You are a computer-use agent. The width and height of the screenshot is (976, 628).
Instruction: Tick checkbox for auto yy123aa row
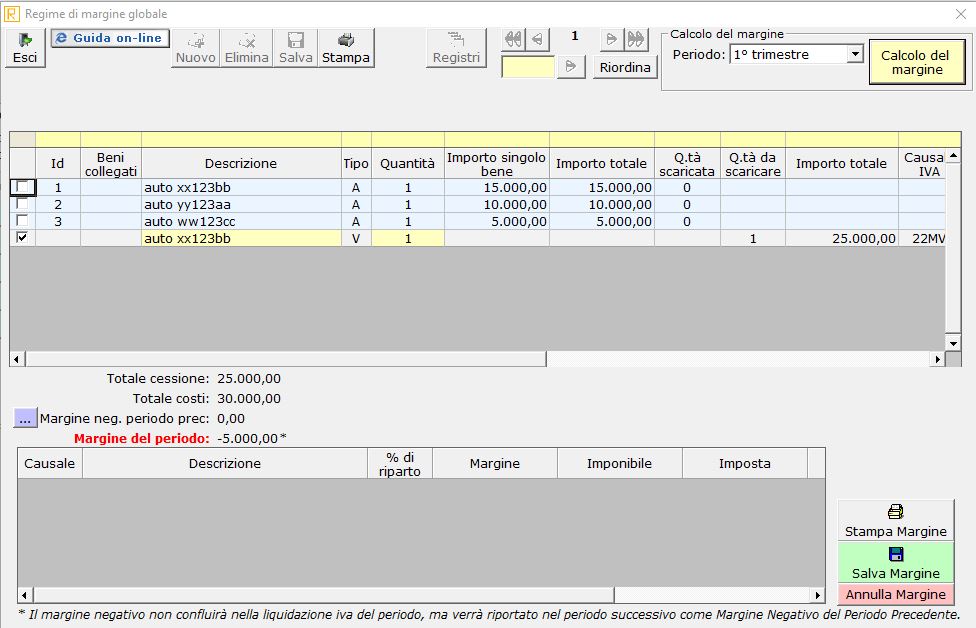(23, 204)
